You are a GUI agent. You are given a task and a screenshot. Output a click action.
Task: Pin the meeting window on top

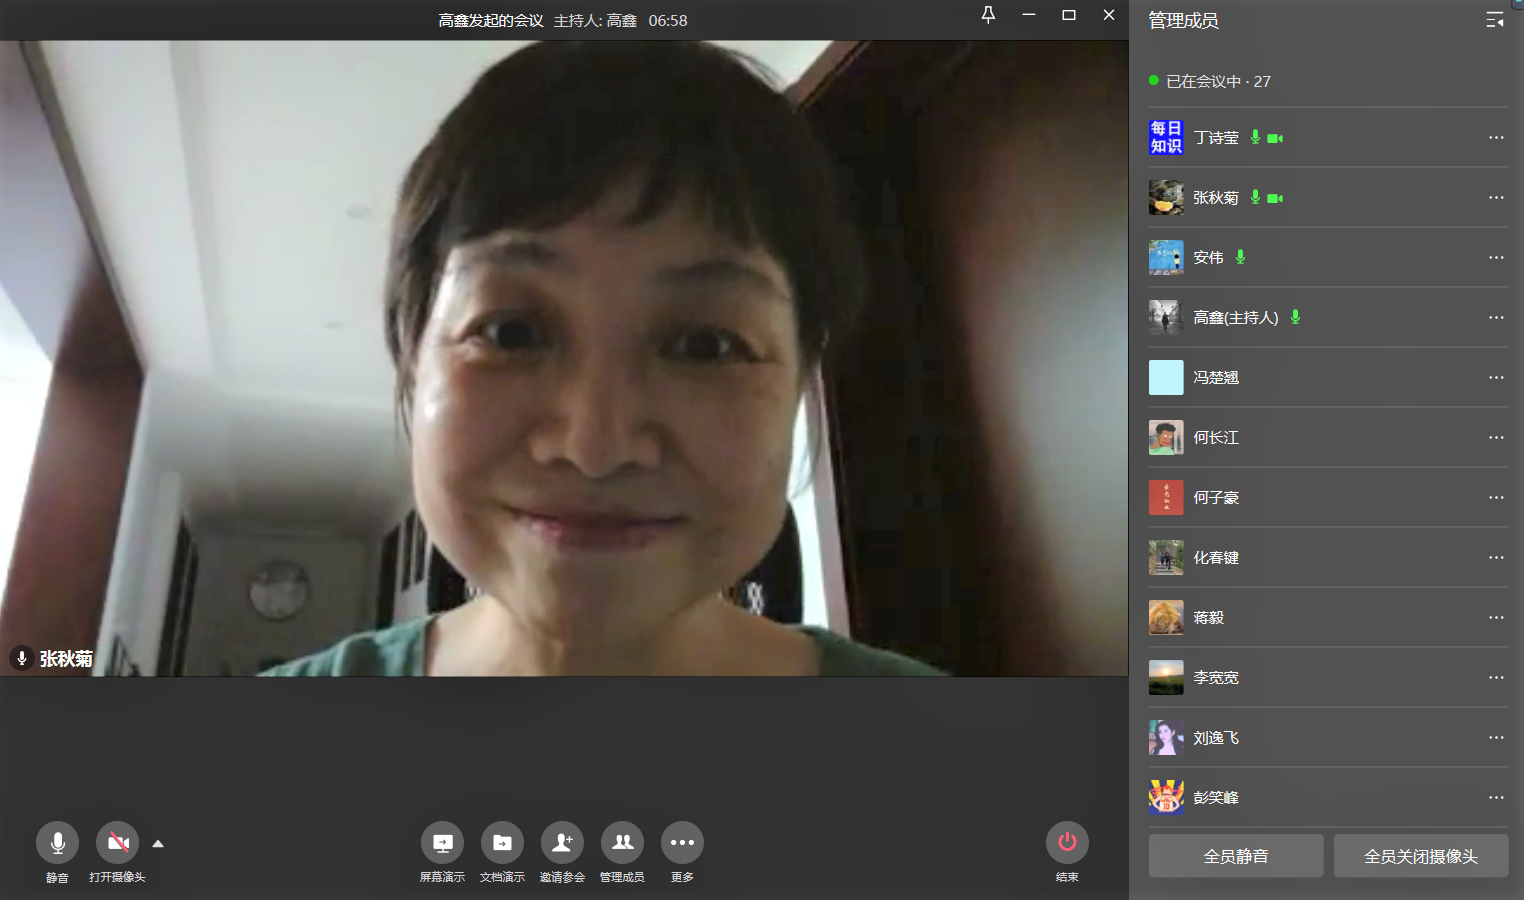(x=988, y=15)
